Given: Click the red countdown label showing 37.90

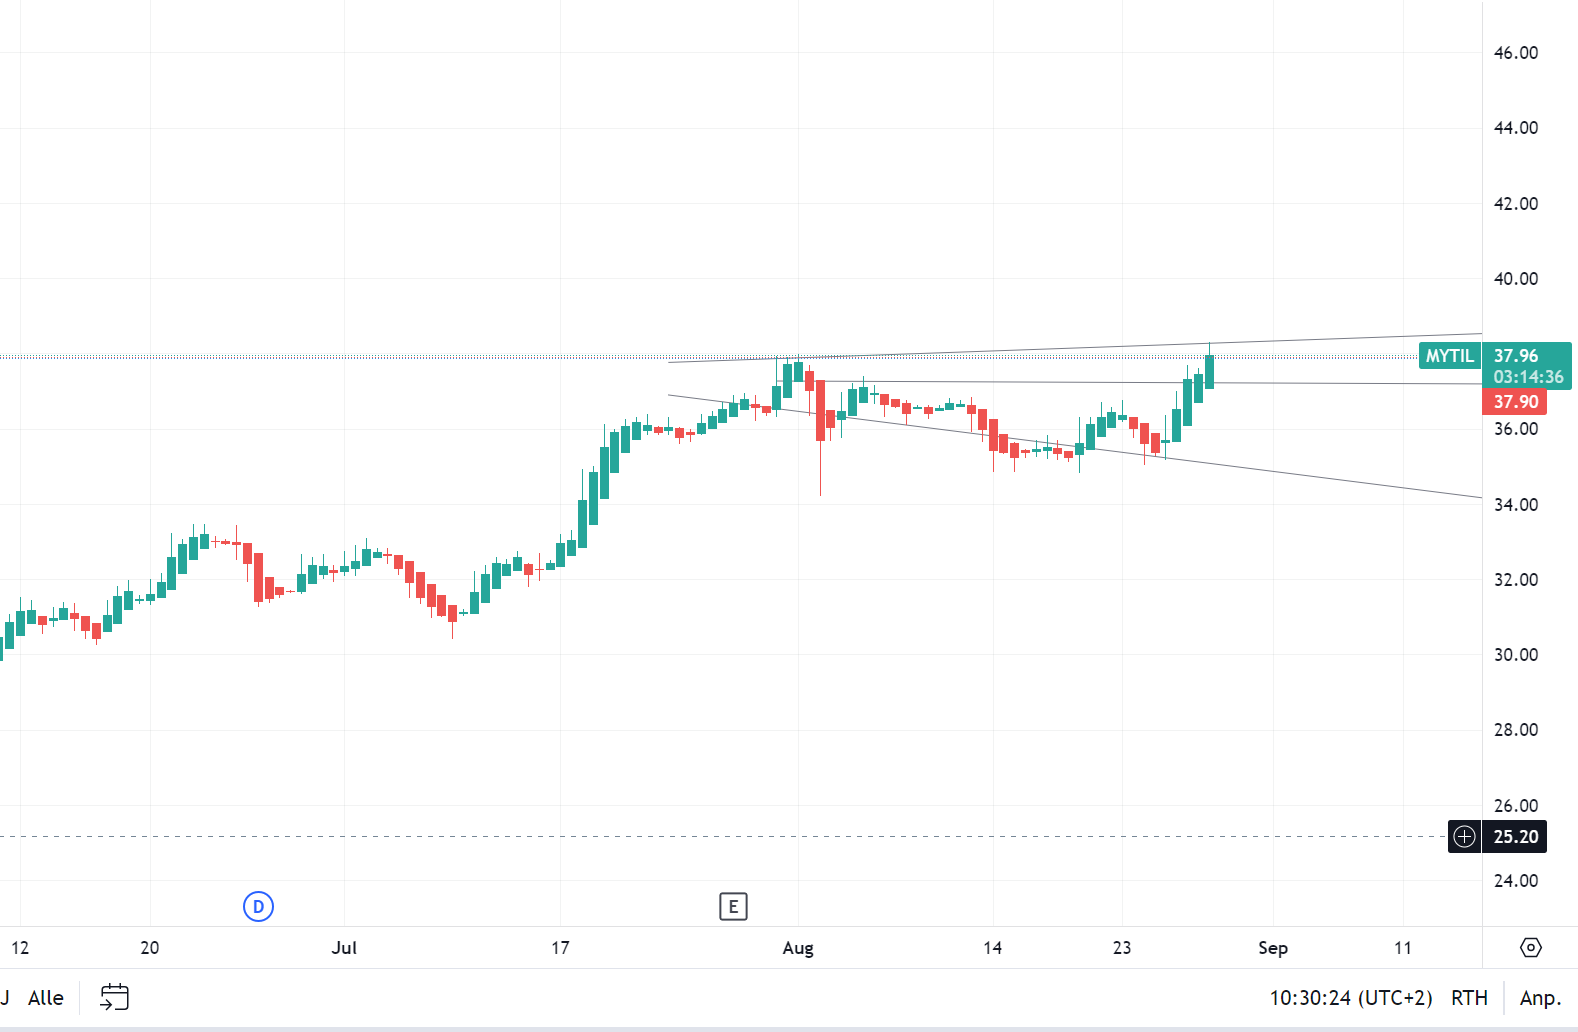Looking at the screenshot, I should [x=1513, y=401].
